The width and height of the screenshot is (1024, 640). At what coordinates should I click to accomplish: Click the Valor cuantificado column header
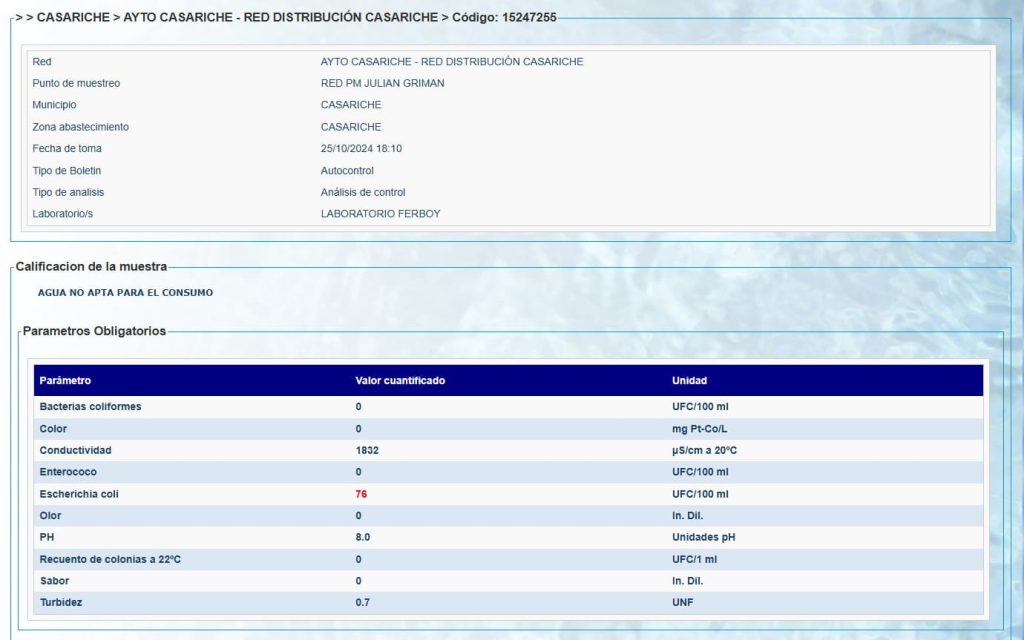click(400, 381)
